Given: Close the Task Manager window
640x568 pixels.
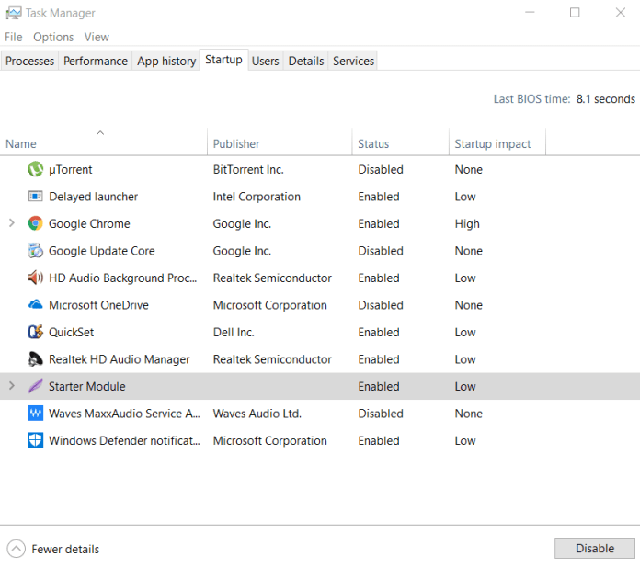Looking at the screenshot, I should click(620, 12).
